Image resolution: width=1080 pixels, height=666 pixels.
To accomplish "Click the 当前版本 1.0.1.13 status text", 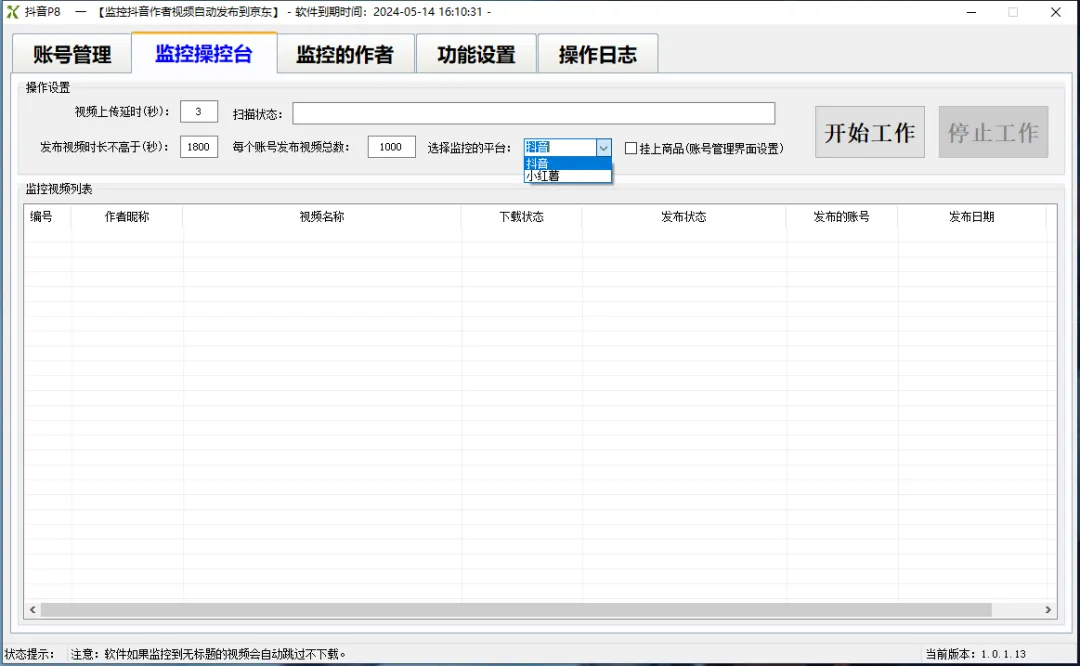I will point(975,654).
